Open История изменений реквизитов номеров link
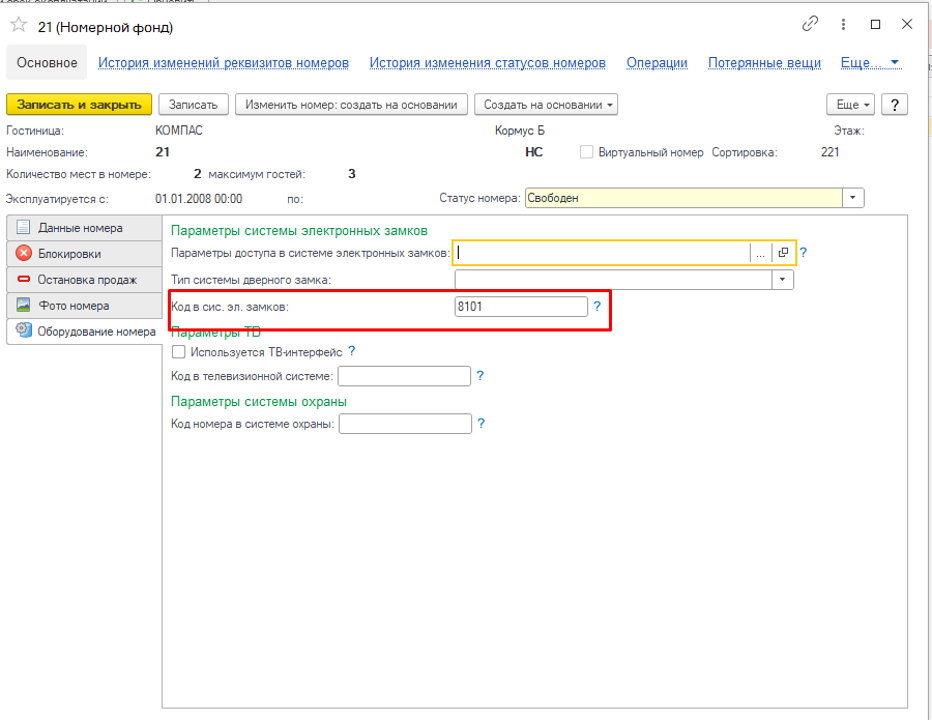932x720 pixels. pyautogui.click(x=223, y=62)
